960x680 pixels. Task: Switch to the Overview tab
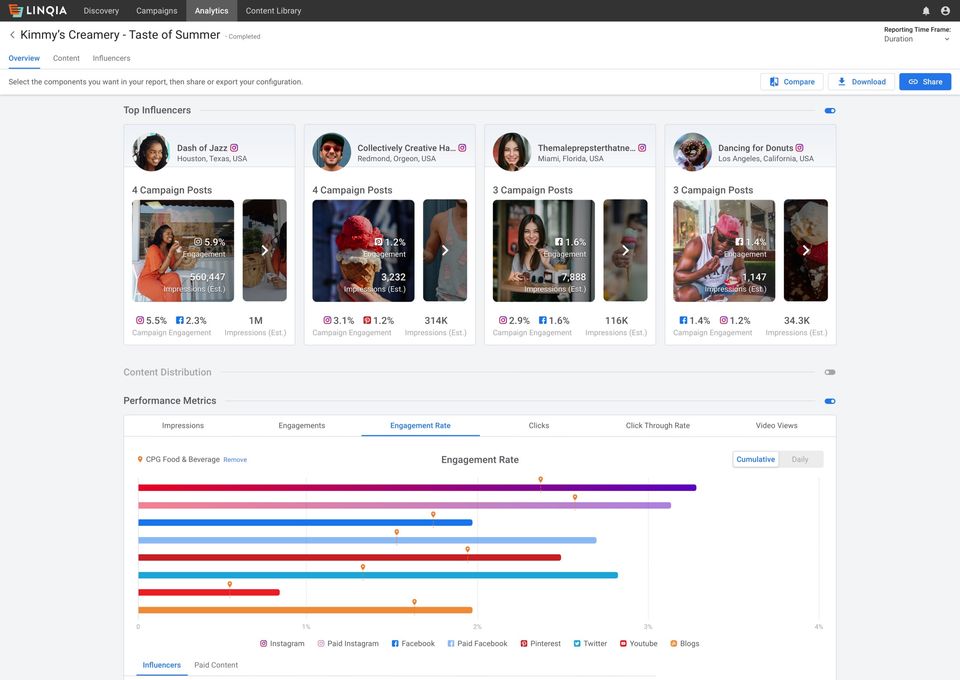[x=24, y=58]
